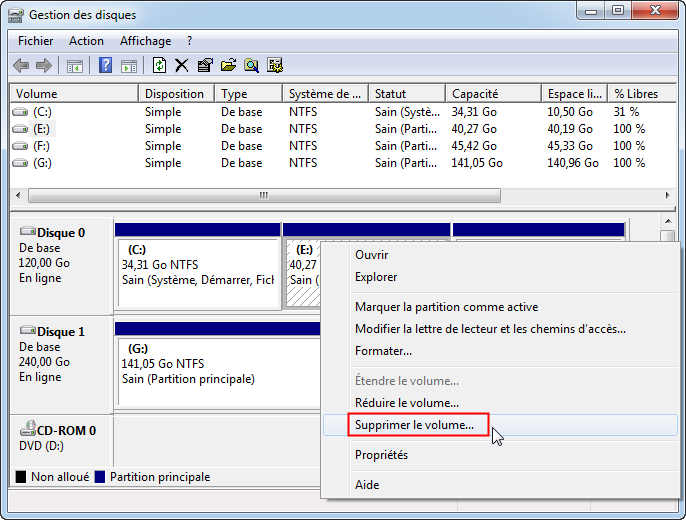Click the horizontal scrollbar right arrow
Image resolution: width=686 pixels, height=520 pixels.
click(x=668, y=195)
